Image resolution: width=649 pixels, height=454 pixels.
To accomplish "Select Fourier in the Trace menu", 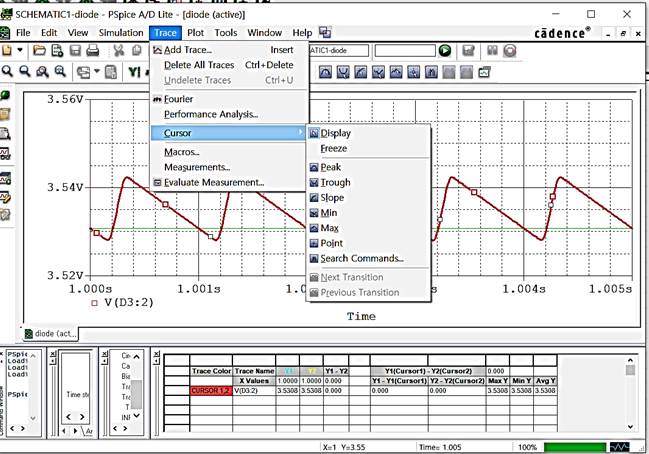I will tap(228, 99).
